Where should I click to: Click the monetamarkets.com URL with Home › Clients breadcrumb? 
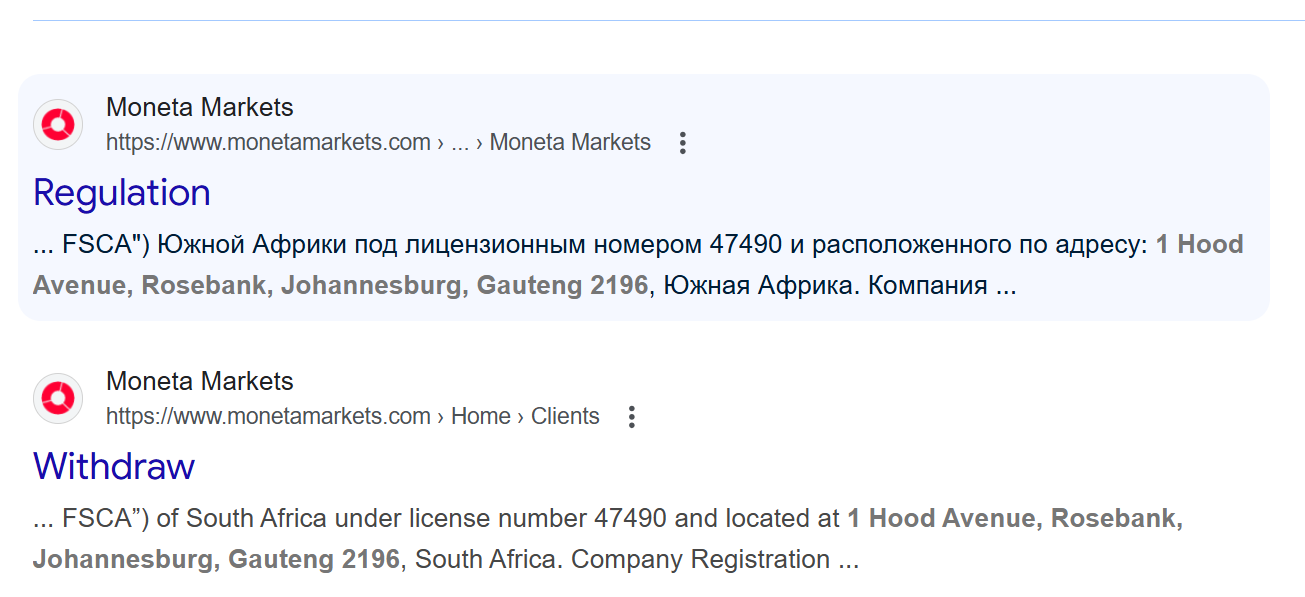pos(353,417)
